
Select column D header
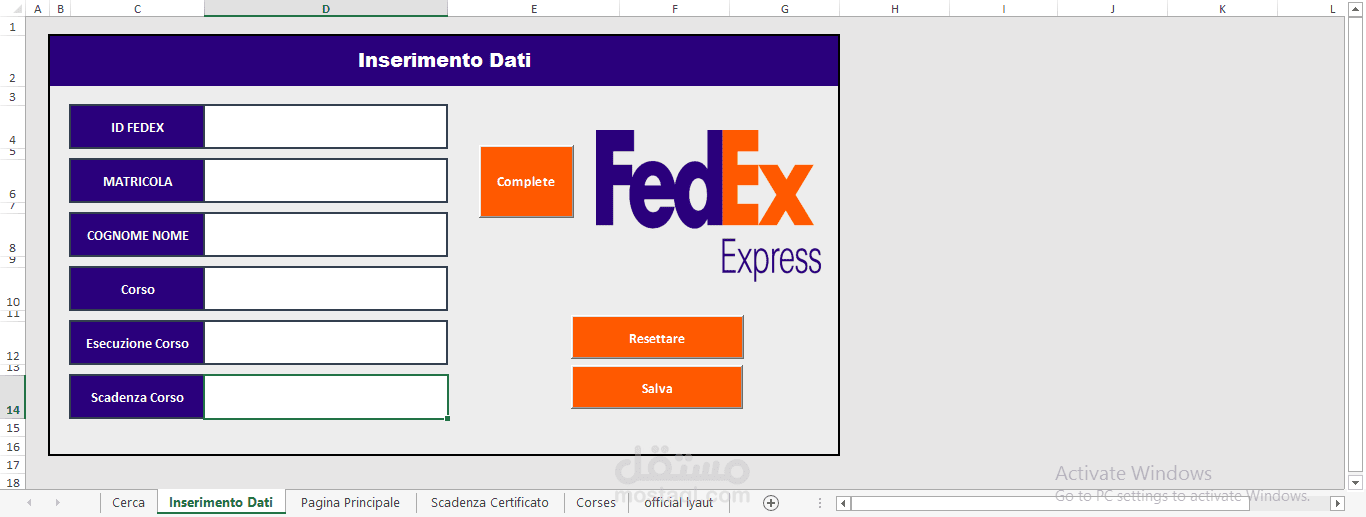click(x=326, y=8)
